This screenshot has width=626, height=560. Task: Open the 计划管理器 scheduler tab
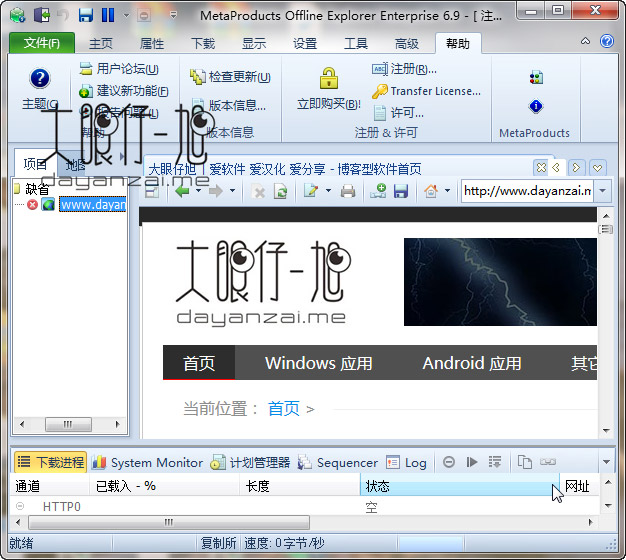click(251, 463)
